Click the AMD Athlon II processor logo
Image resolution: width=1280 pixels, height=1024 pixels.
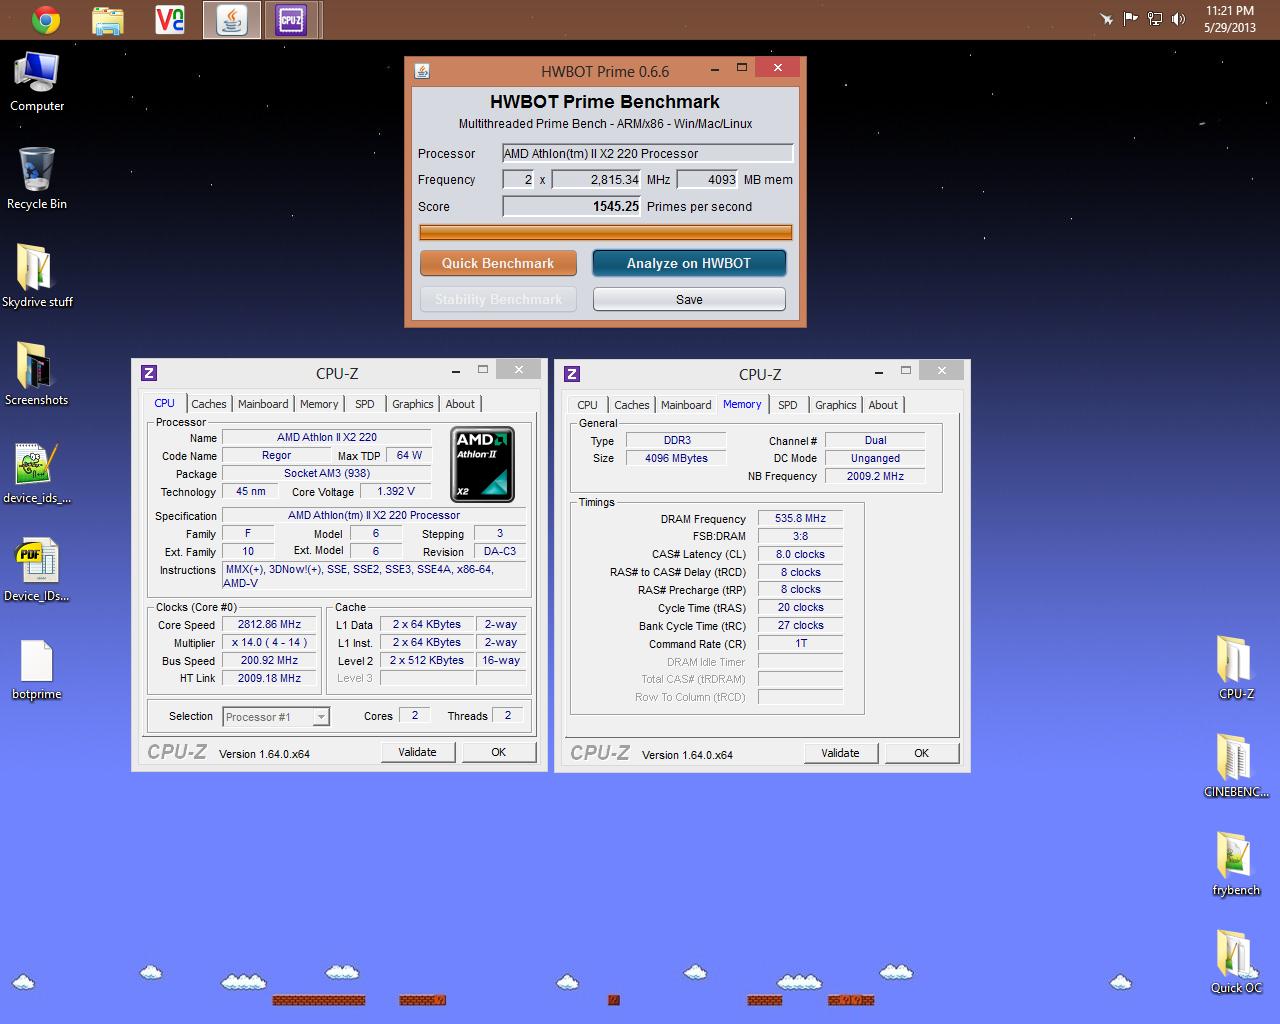tap(483, 464)
